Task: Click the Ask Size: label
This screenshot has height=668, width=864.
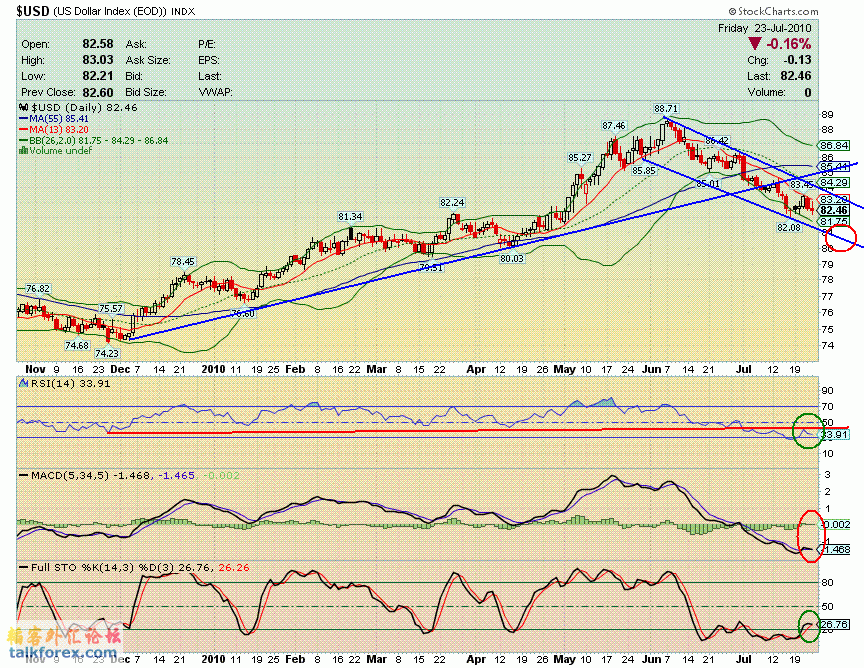Action: coord(148,60)
